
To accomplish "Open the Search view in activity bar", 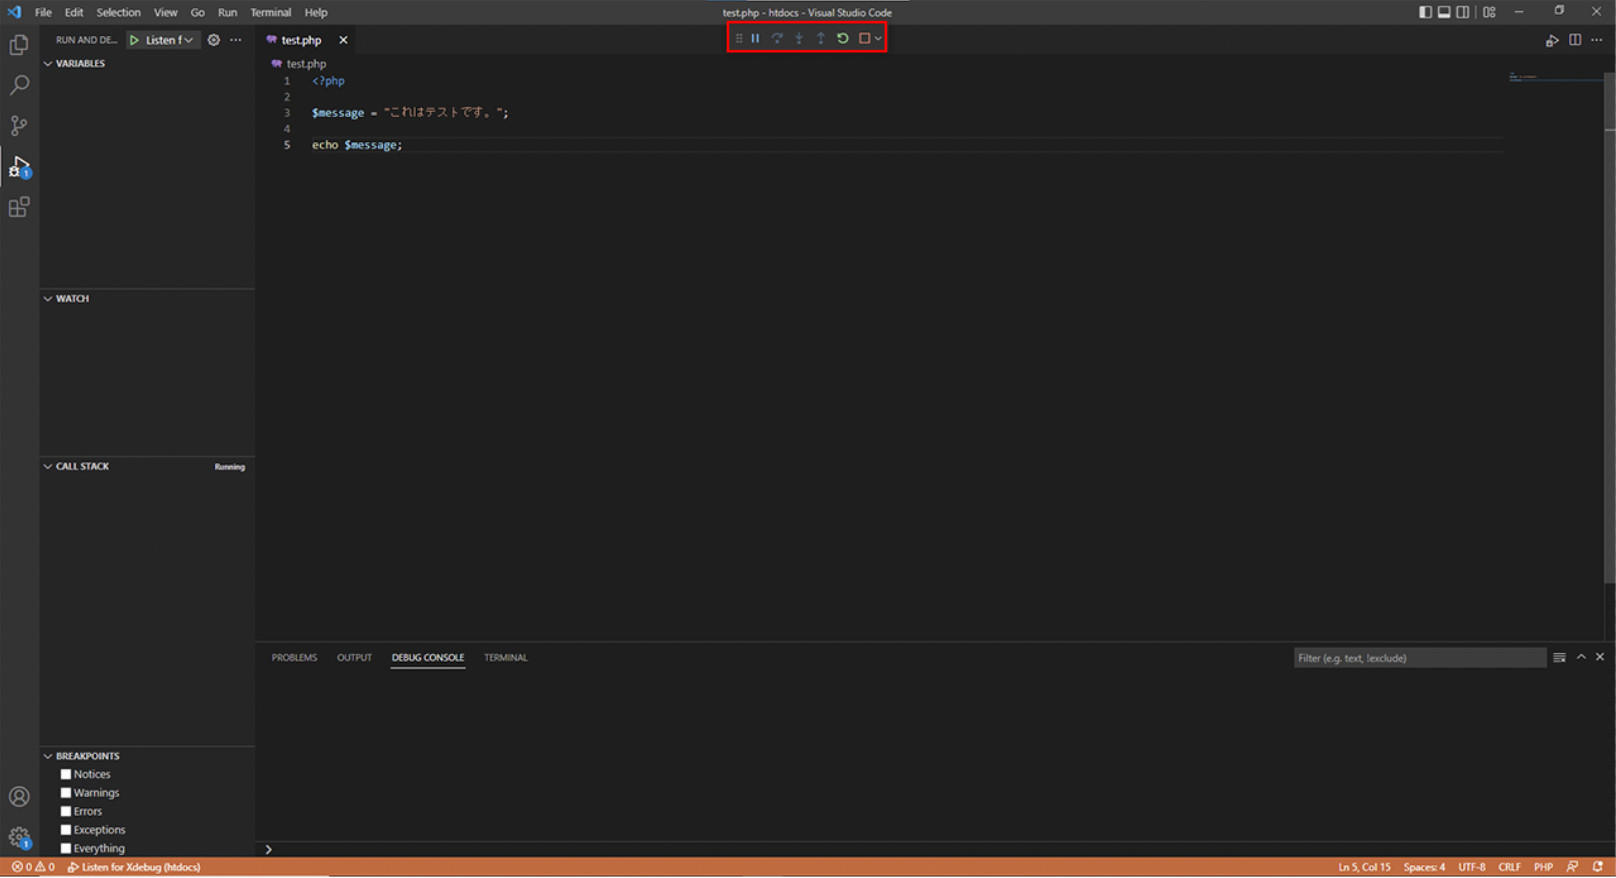I will (x=19, y=85).
